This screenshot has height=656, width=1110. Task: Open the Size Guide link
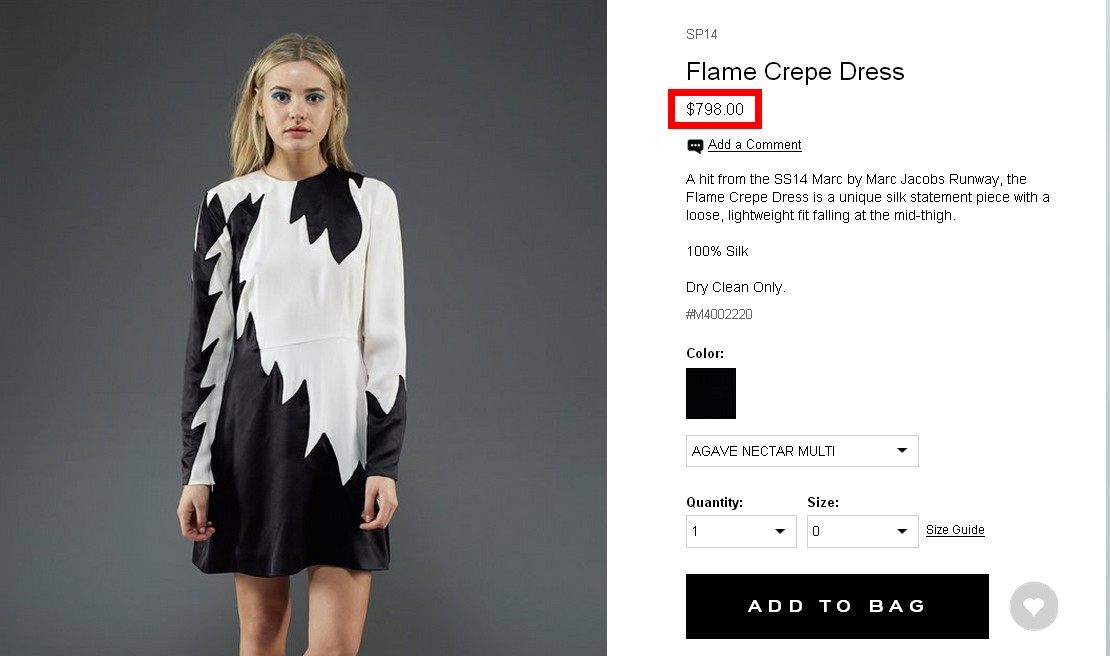pos(955,530)
